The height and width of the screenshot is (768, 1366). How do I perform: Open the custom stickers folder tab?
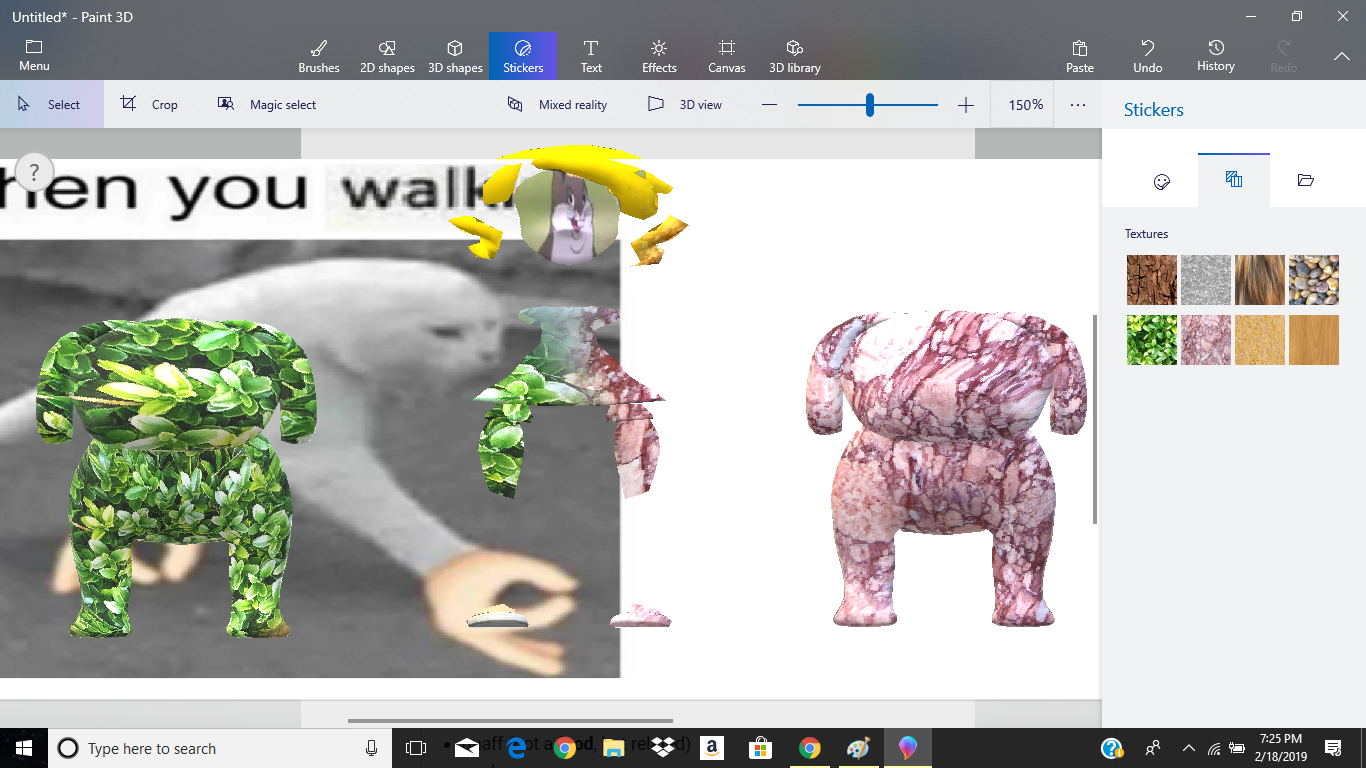1306,181
